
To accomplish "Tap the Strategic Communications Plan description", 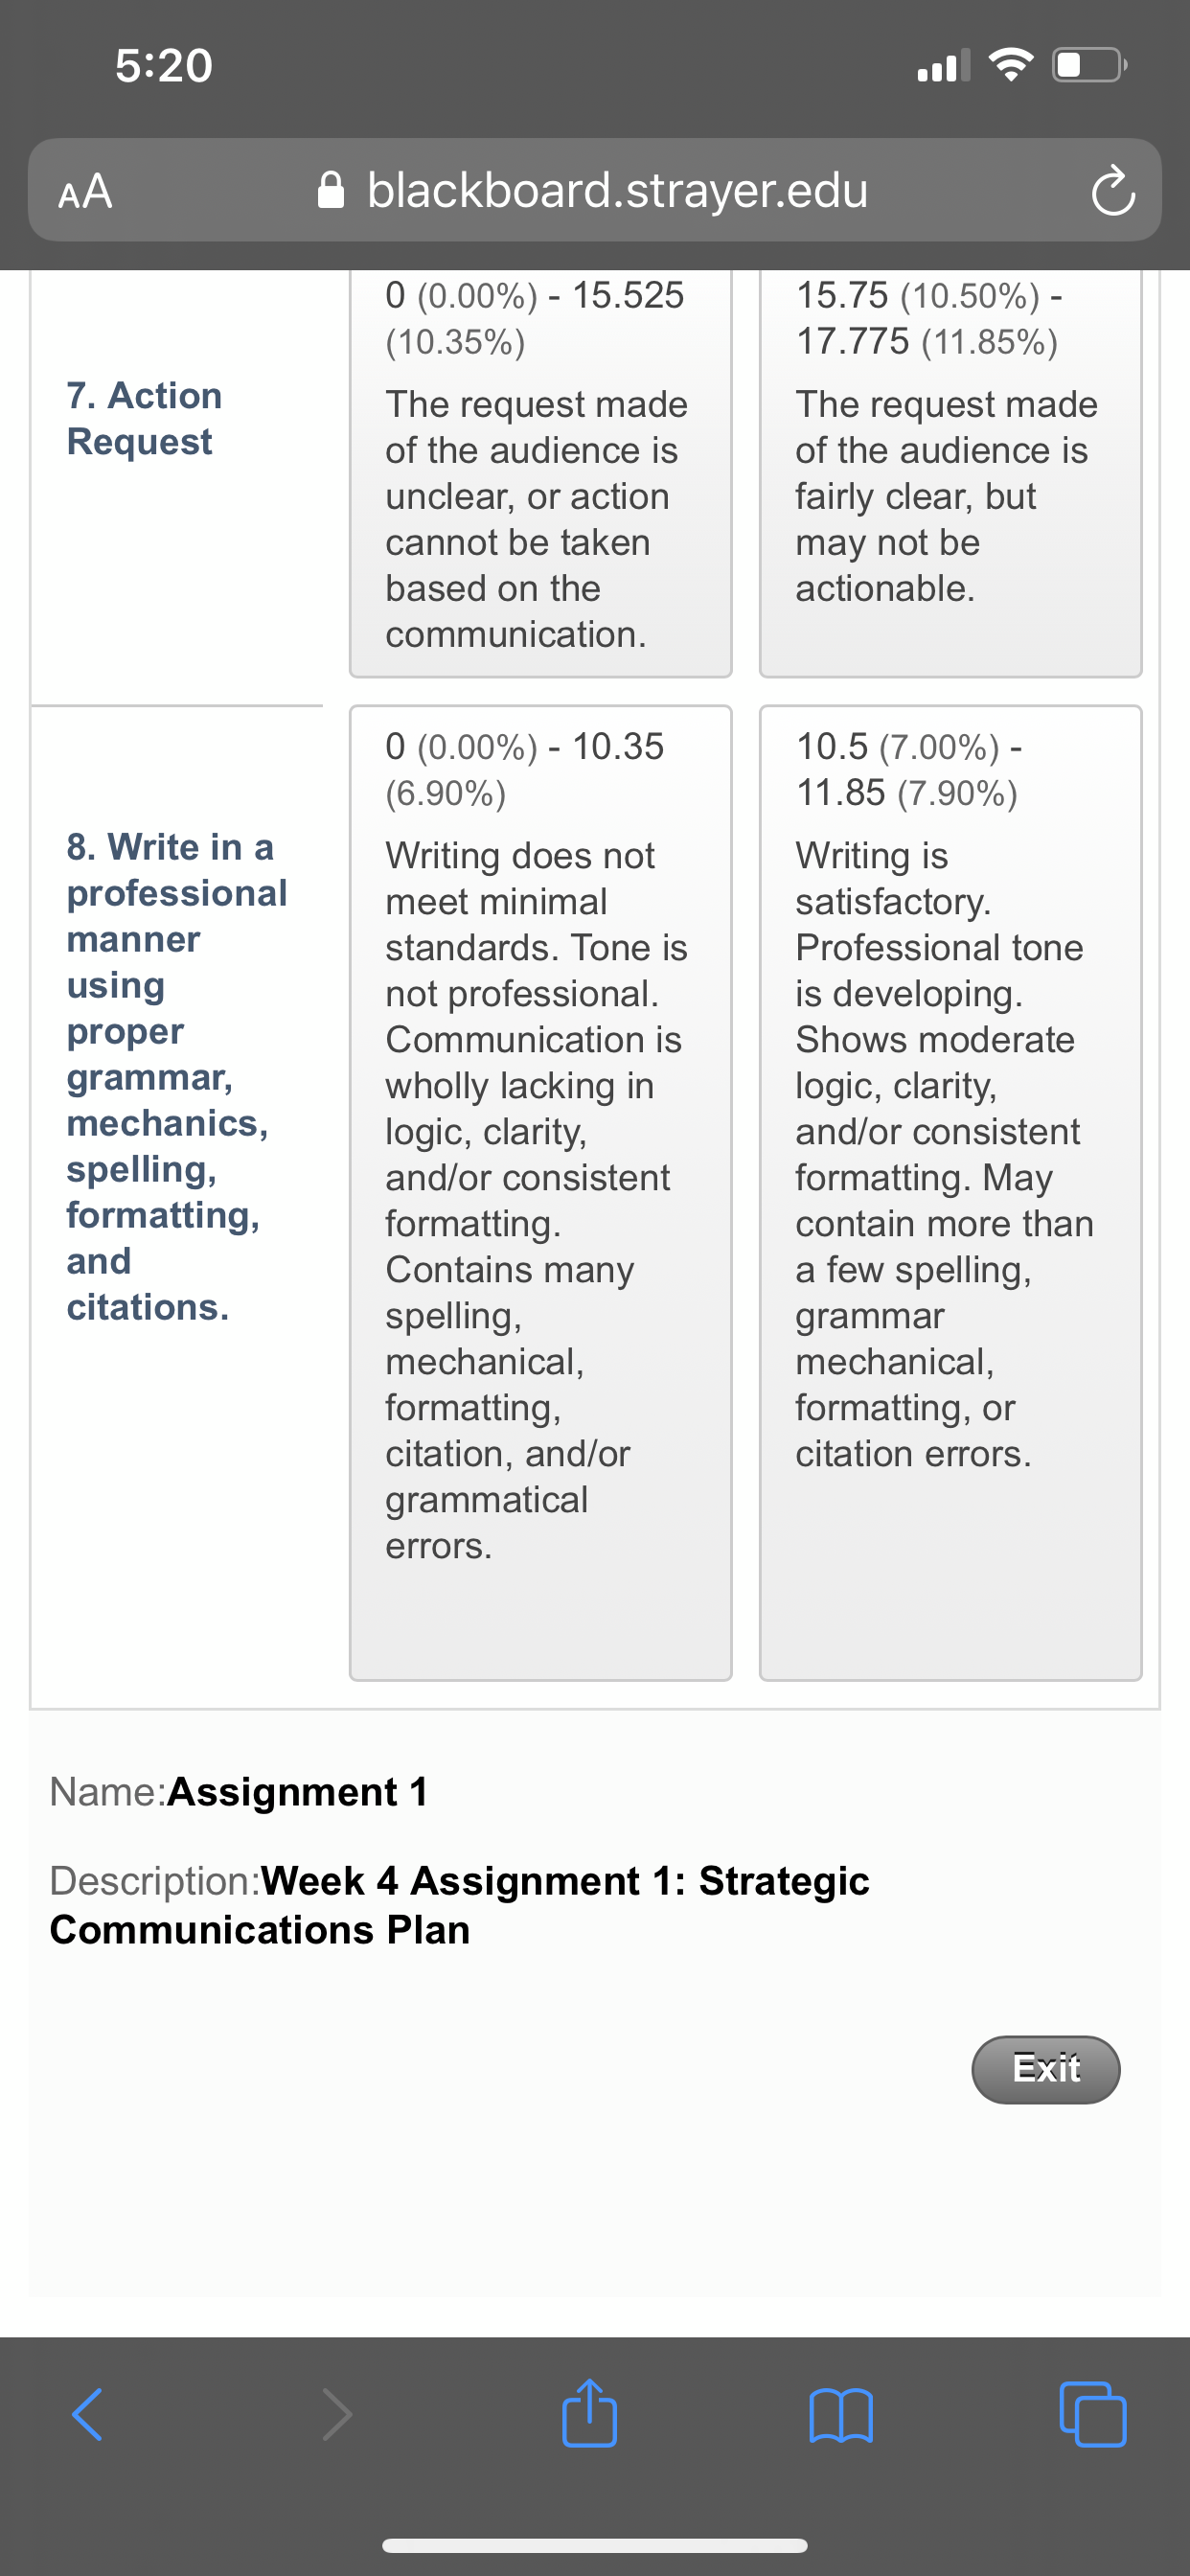I will point(460,1904).
